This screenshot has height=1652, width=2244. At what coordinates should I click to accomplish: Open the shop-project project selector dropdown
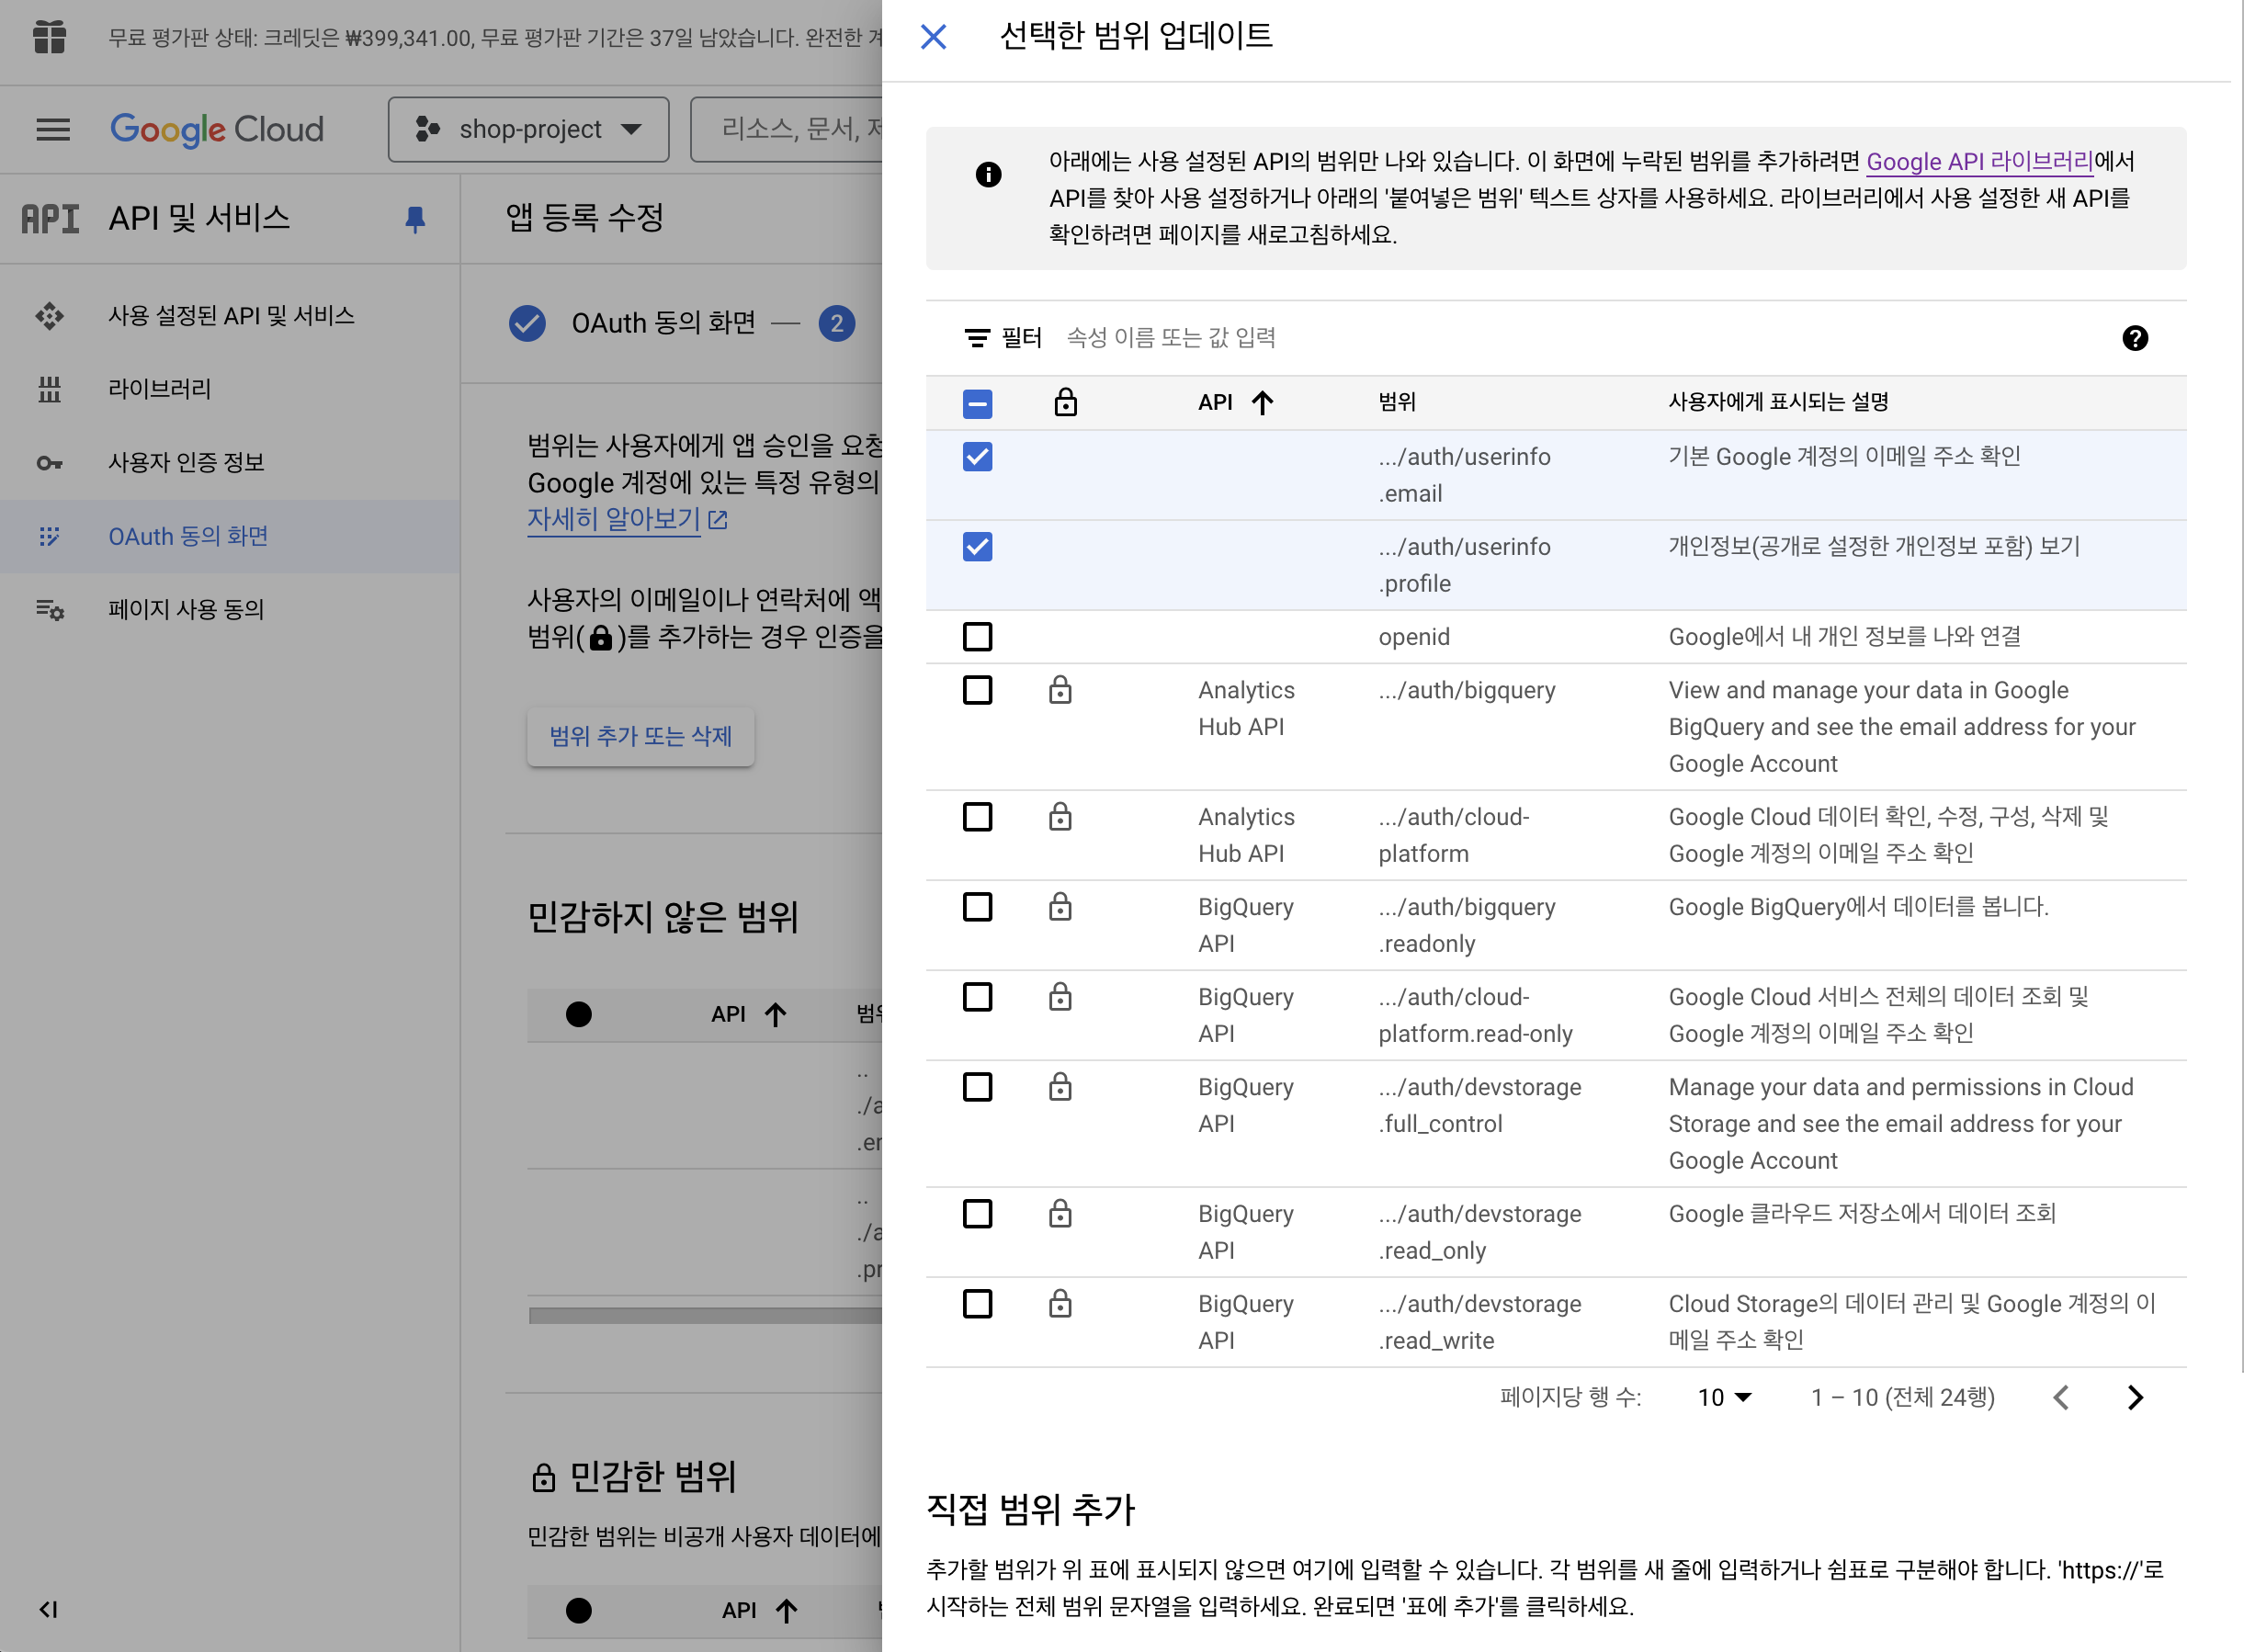click(x=528, y=129)
